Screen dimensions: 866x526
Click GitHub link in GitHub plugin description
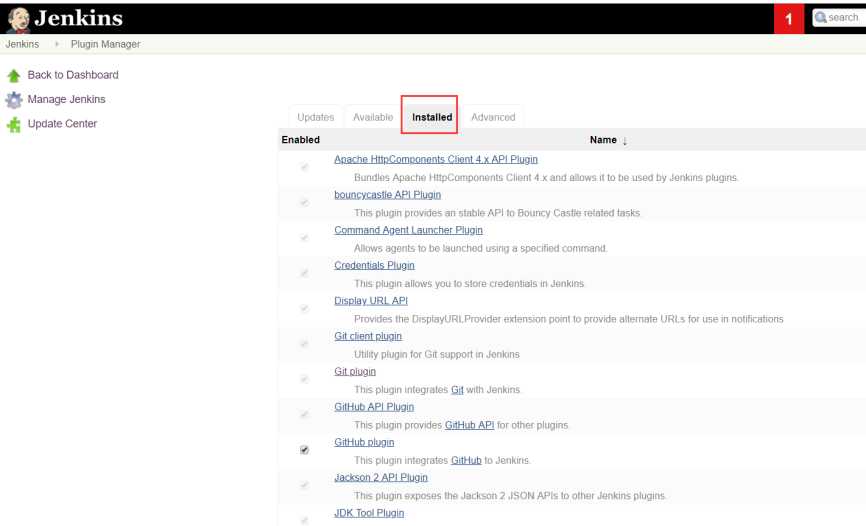pos(466,460)
